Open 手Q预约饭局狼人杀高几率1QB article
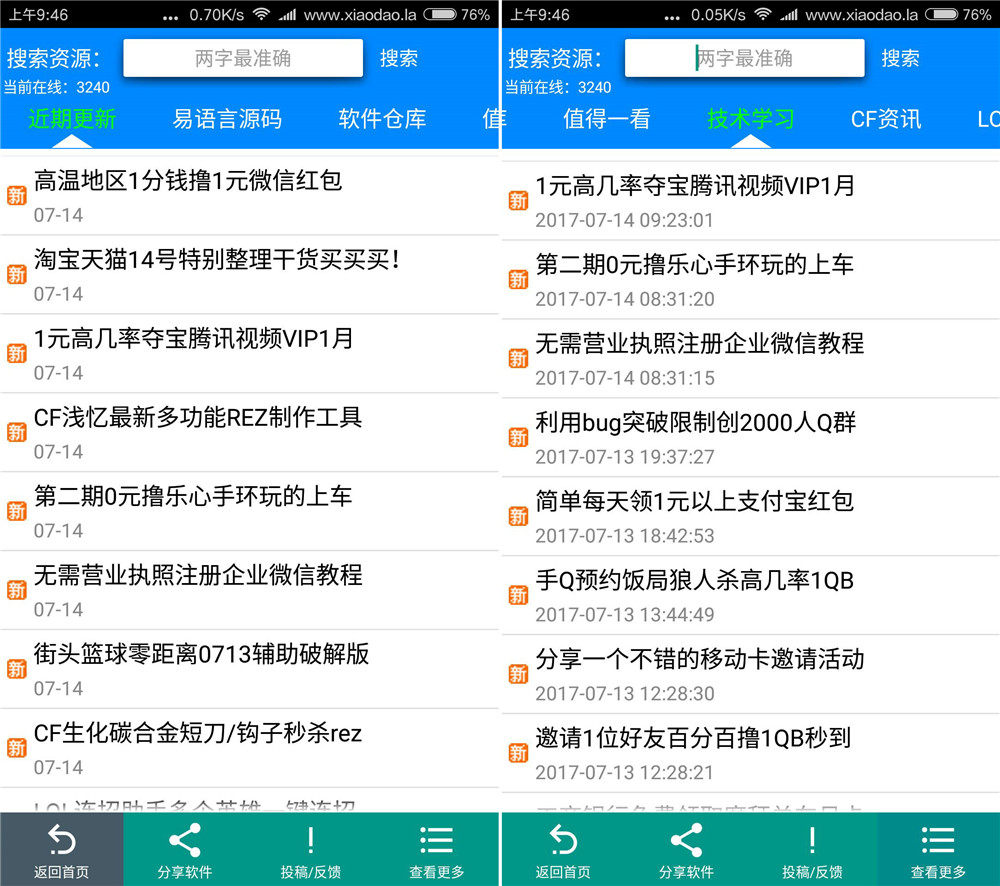 tap(751, 596)
